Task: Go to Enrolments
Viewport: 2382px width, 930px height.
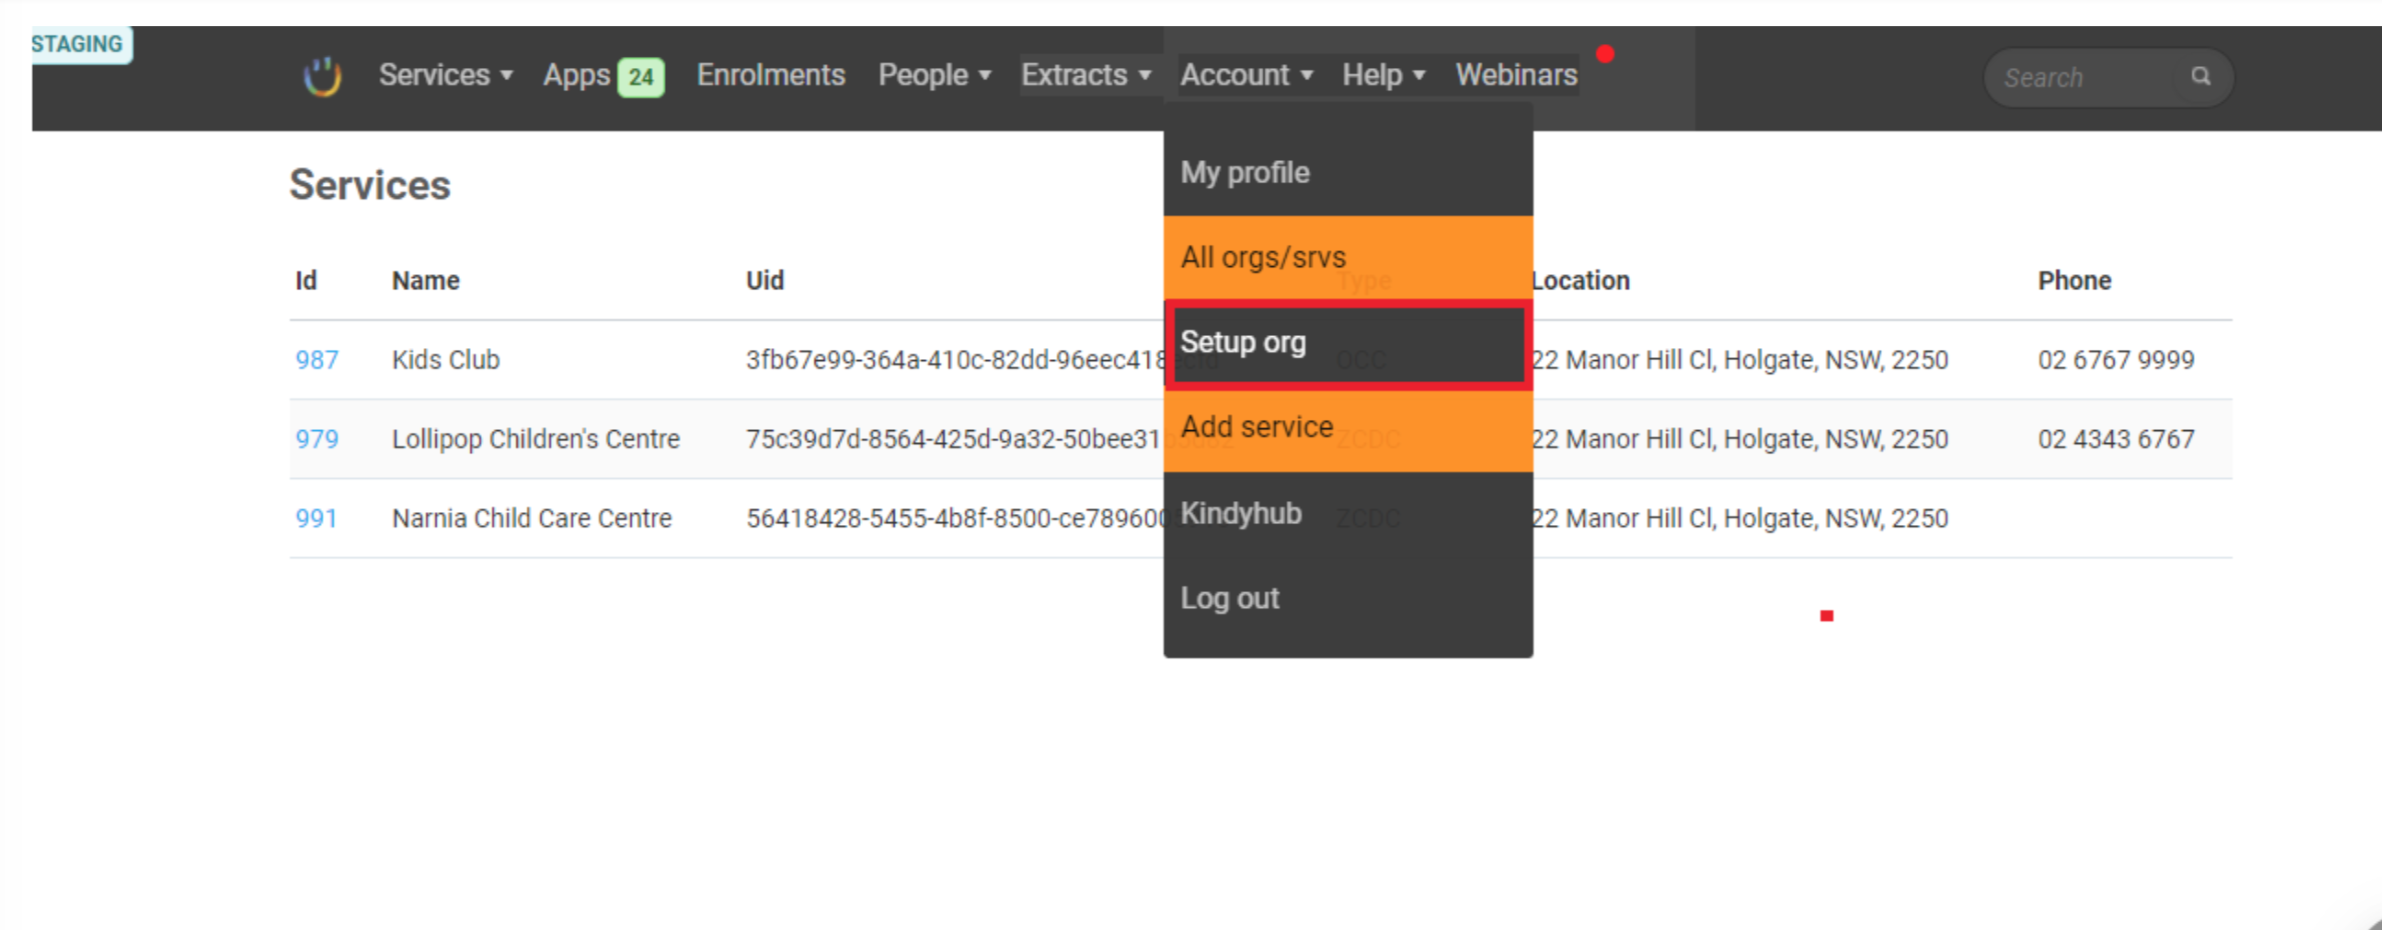Action: (770, 75)
